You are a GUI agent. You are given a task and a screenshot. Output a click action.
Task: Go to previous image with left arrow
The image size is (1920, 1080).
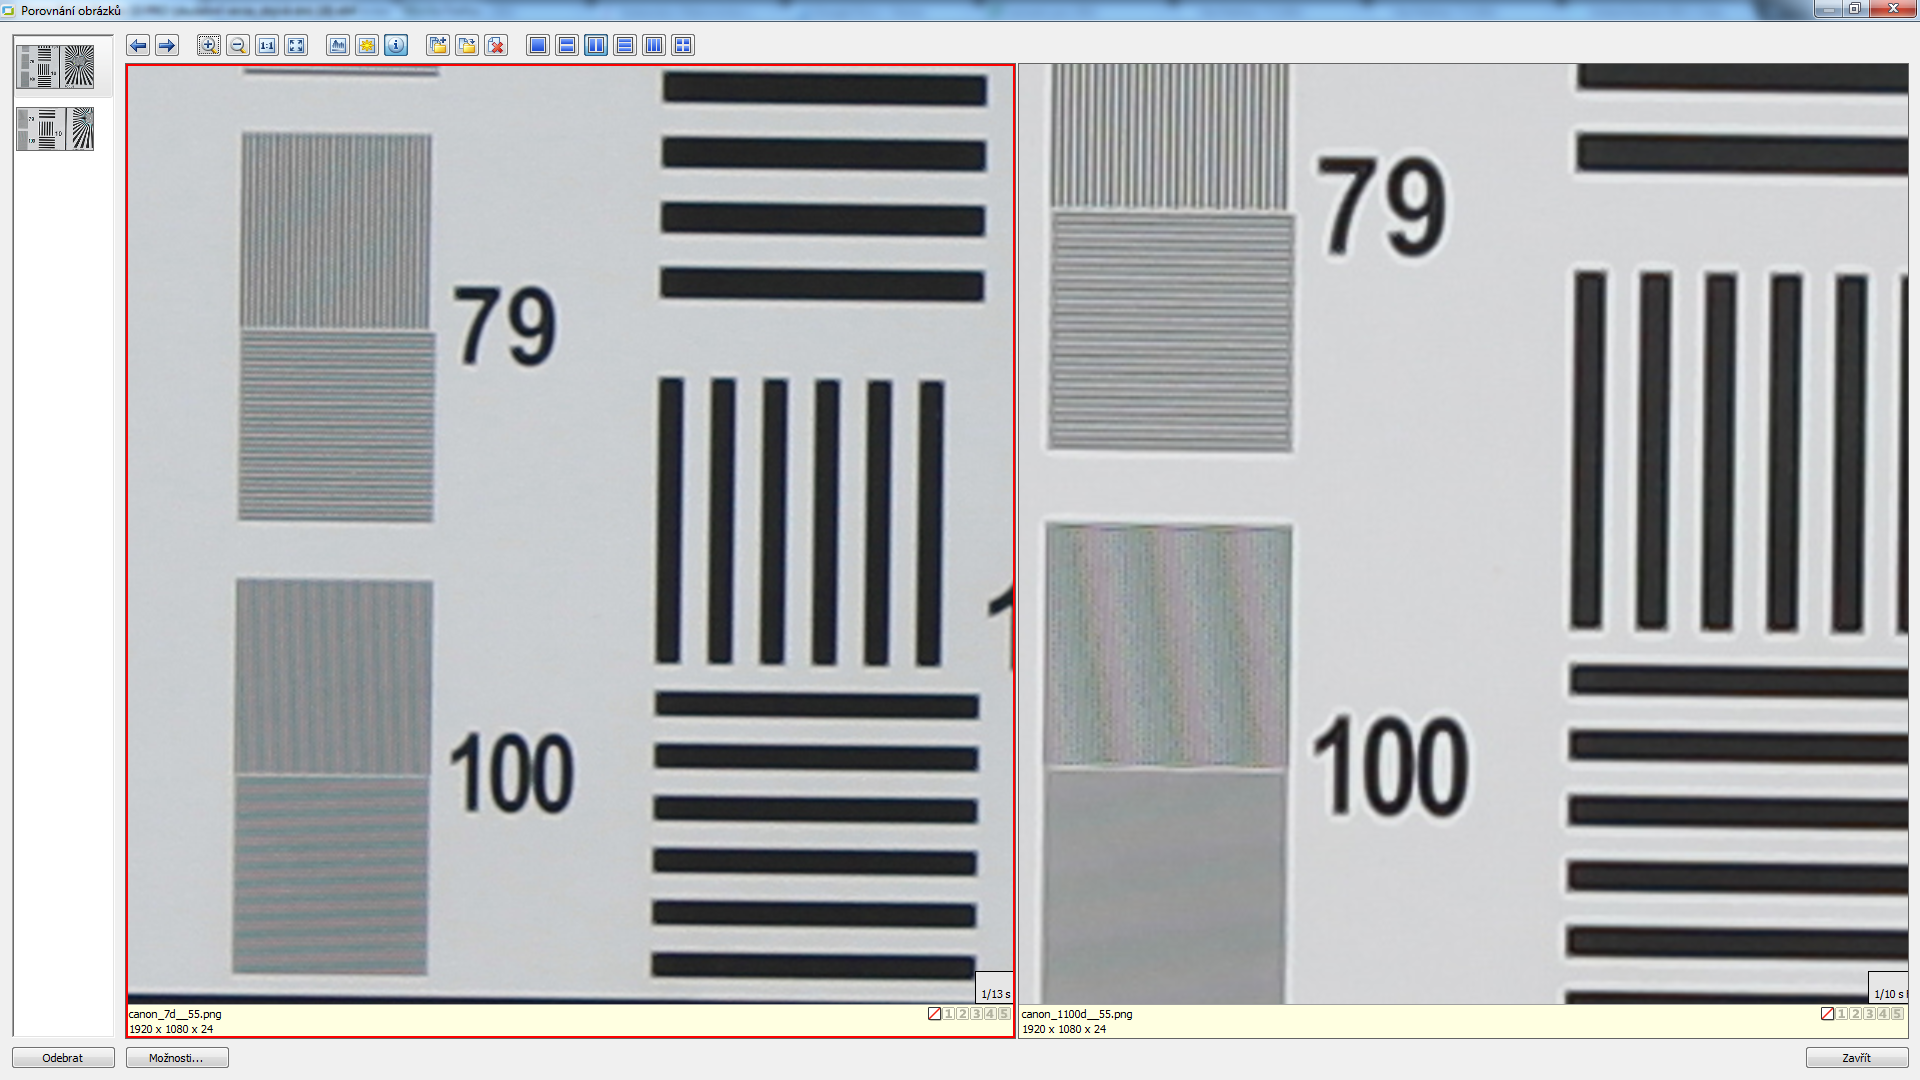pyautogui.click(x=138, y=45)
